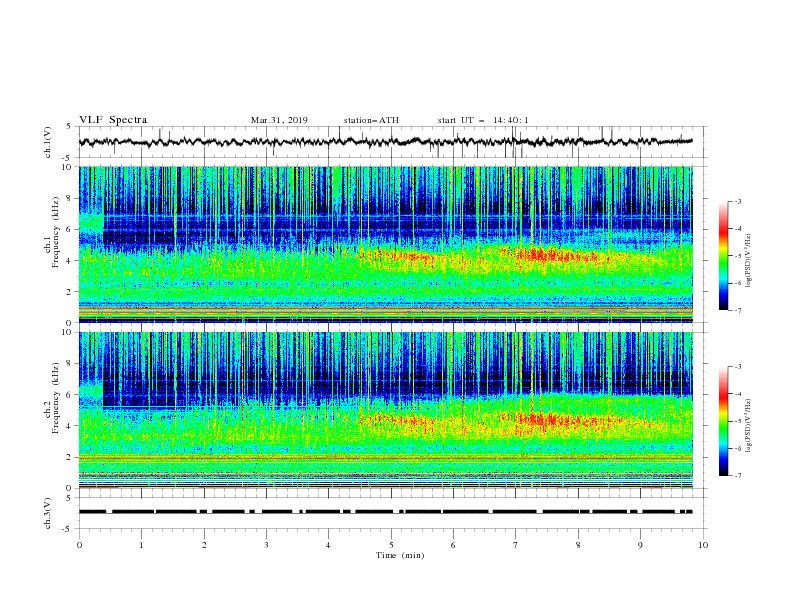Click the "Time (min)" axis label

[x=400, y=555]
